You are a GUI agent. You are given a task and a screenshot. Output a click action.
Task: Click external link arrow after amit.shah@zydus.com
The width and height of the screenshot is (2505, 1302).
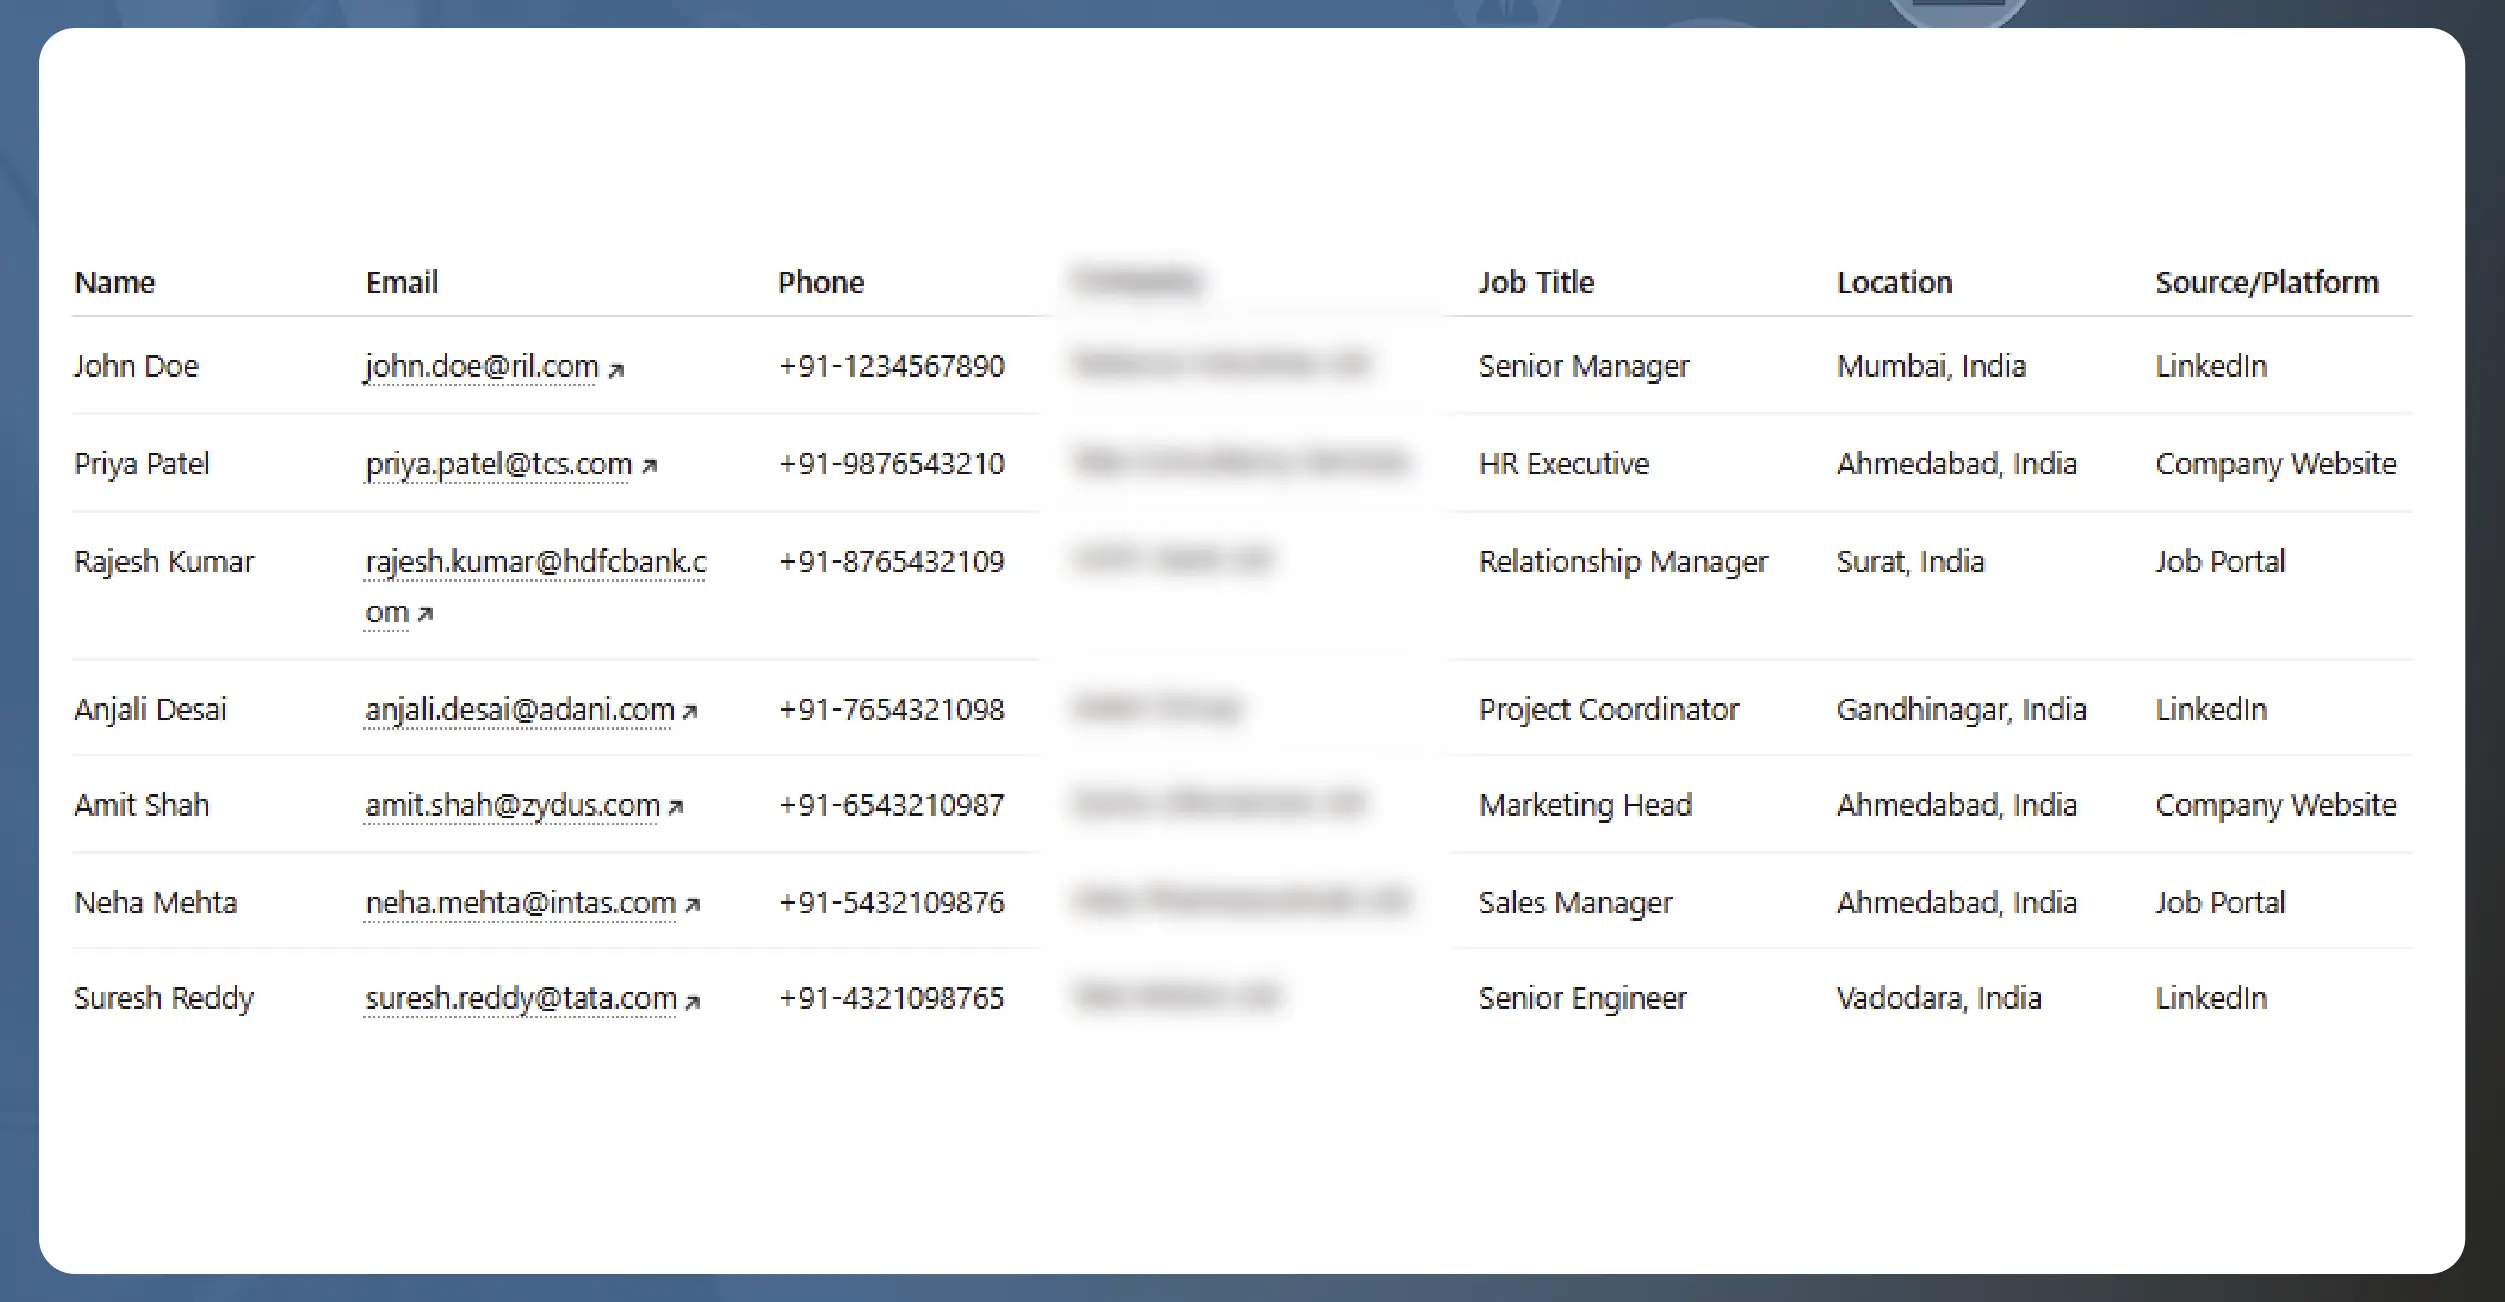pyautogui.click(x=675, y=807)
